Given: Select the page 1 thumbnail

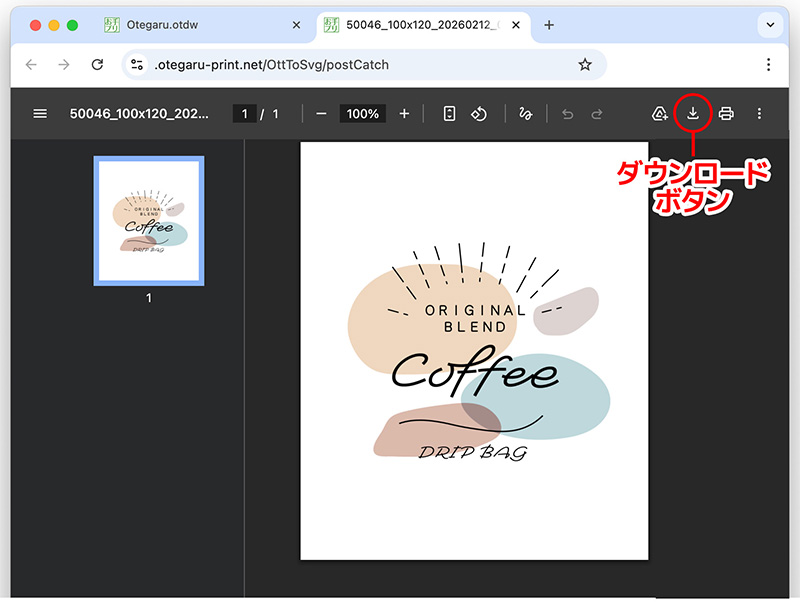Looking at the screenshot, I should coord(149,221).
